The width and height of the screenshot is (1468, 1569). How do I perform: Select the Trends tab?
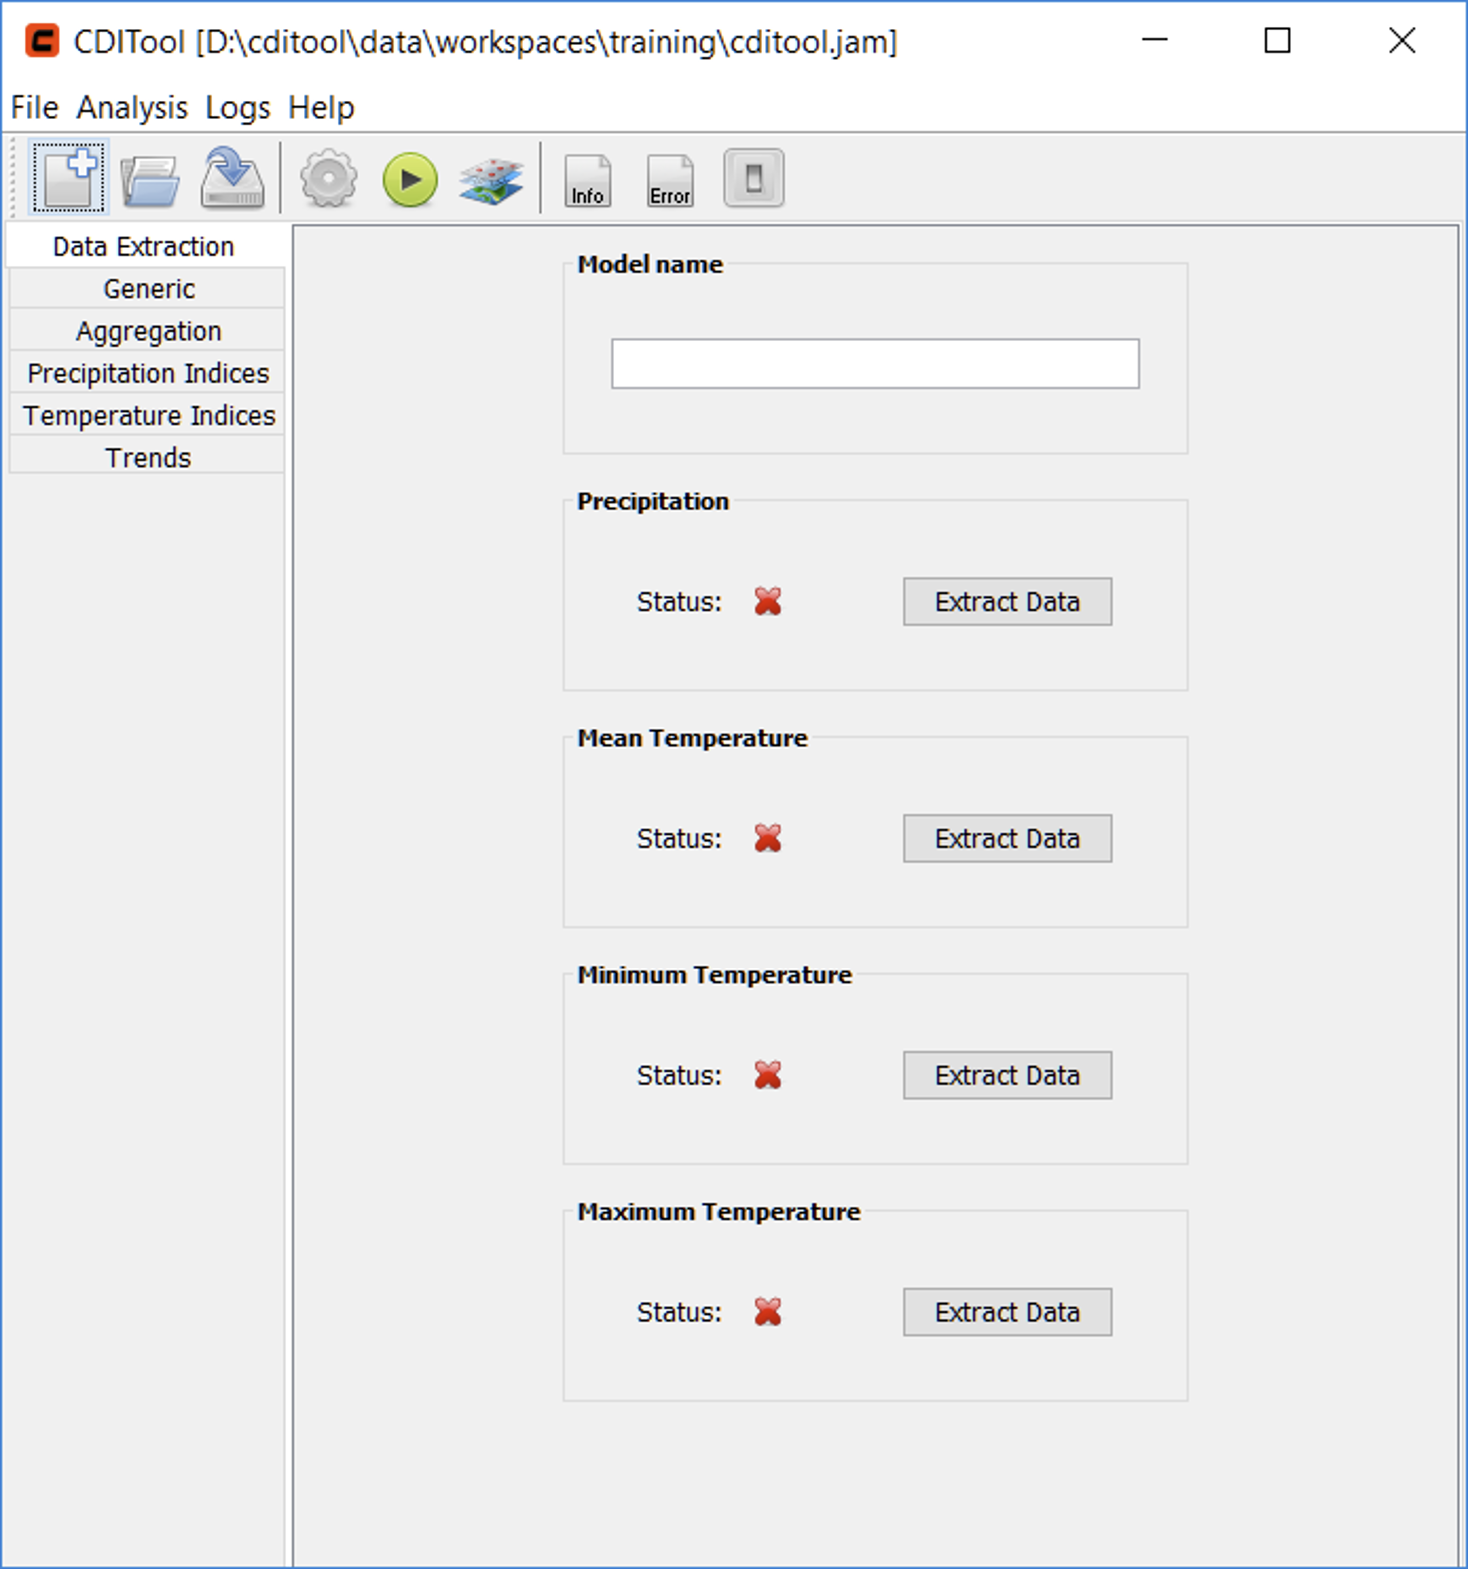tap(148, 457)
